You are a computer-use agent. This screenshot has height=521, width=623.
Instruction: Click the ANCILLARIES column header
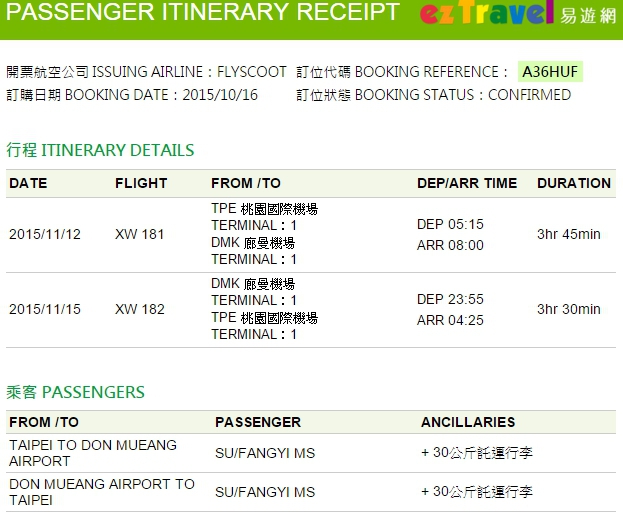point(468,422)
